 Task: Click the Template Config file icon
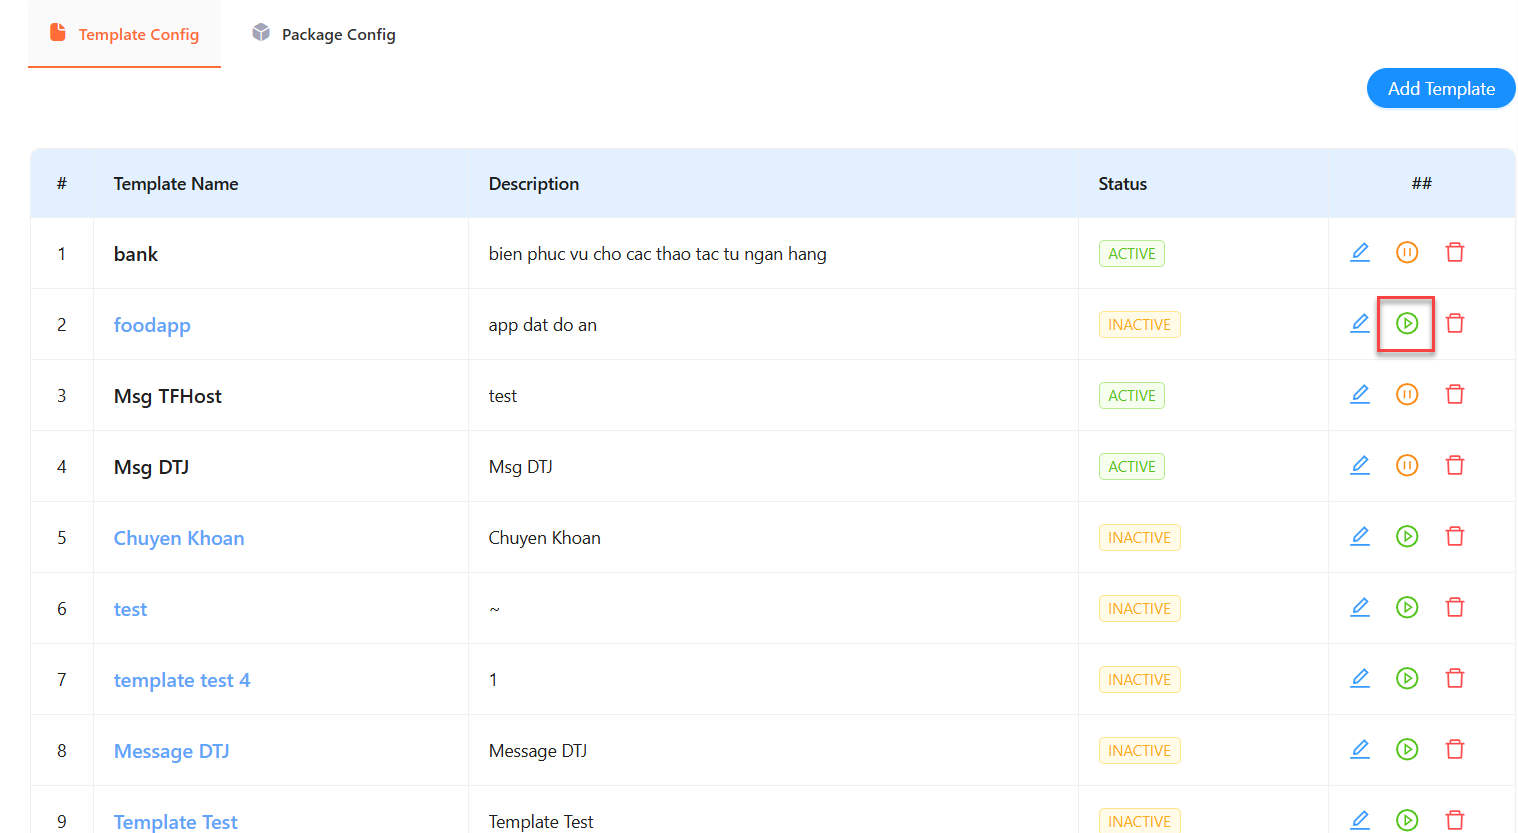[x=56, y=33]
